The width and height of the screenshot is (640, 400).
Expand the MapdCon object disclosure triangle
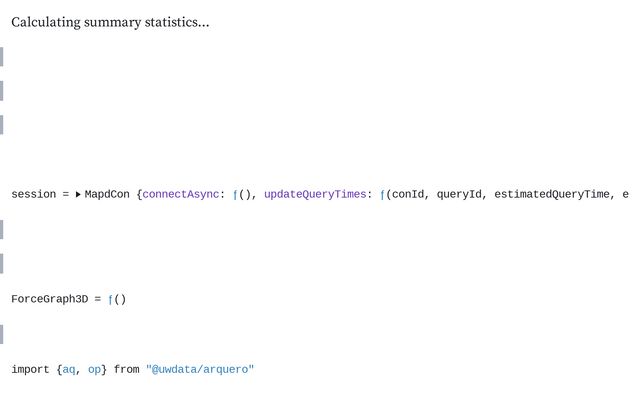click(78, 194)
